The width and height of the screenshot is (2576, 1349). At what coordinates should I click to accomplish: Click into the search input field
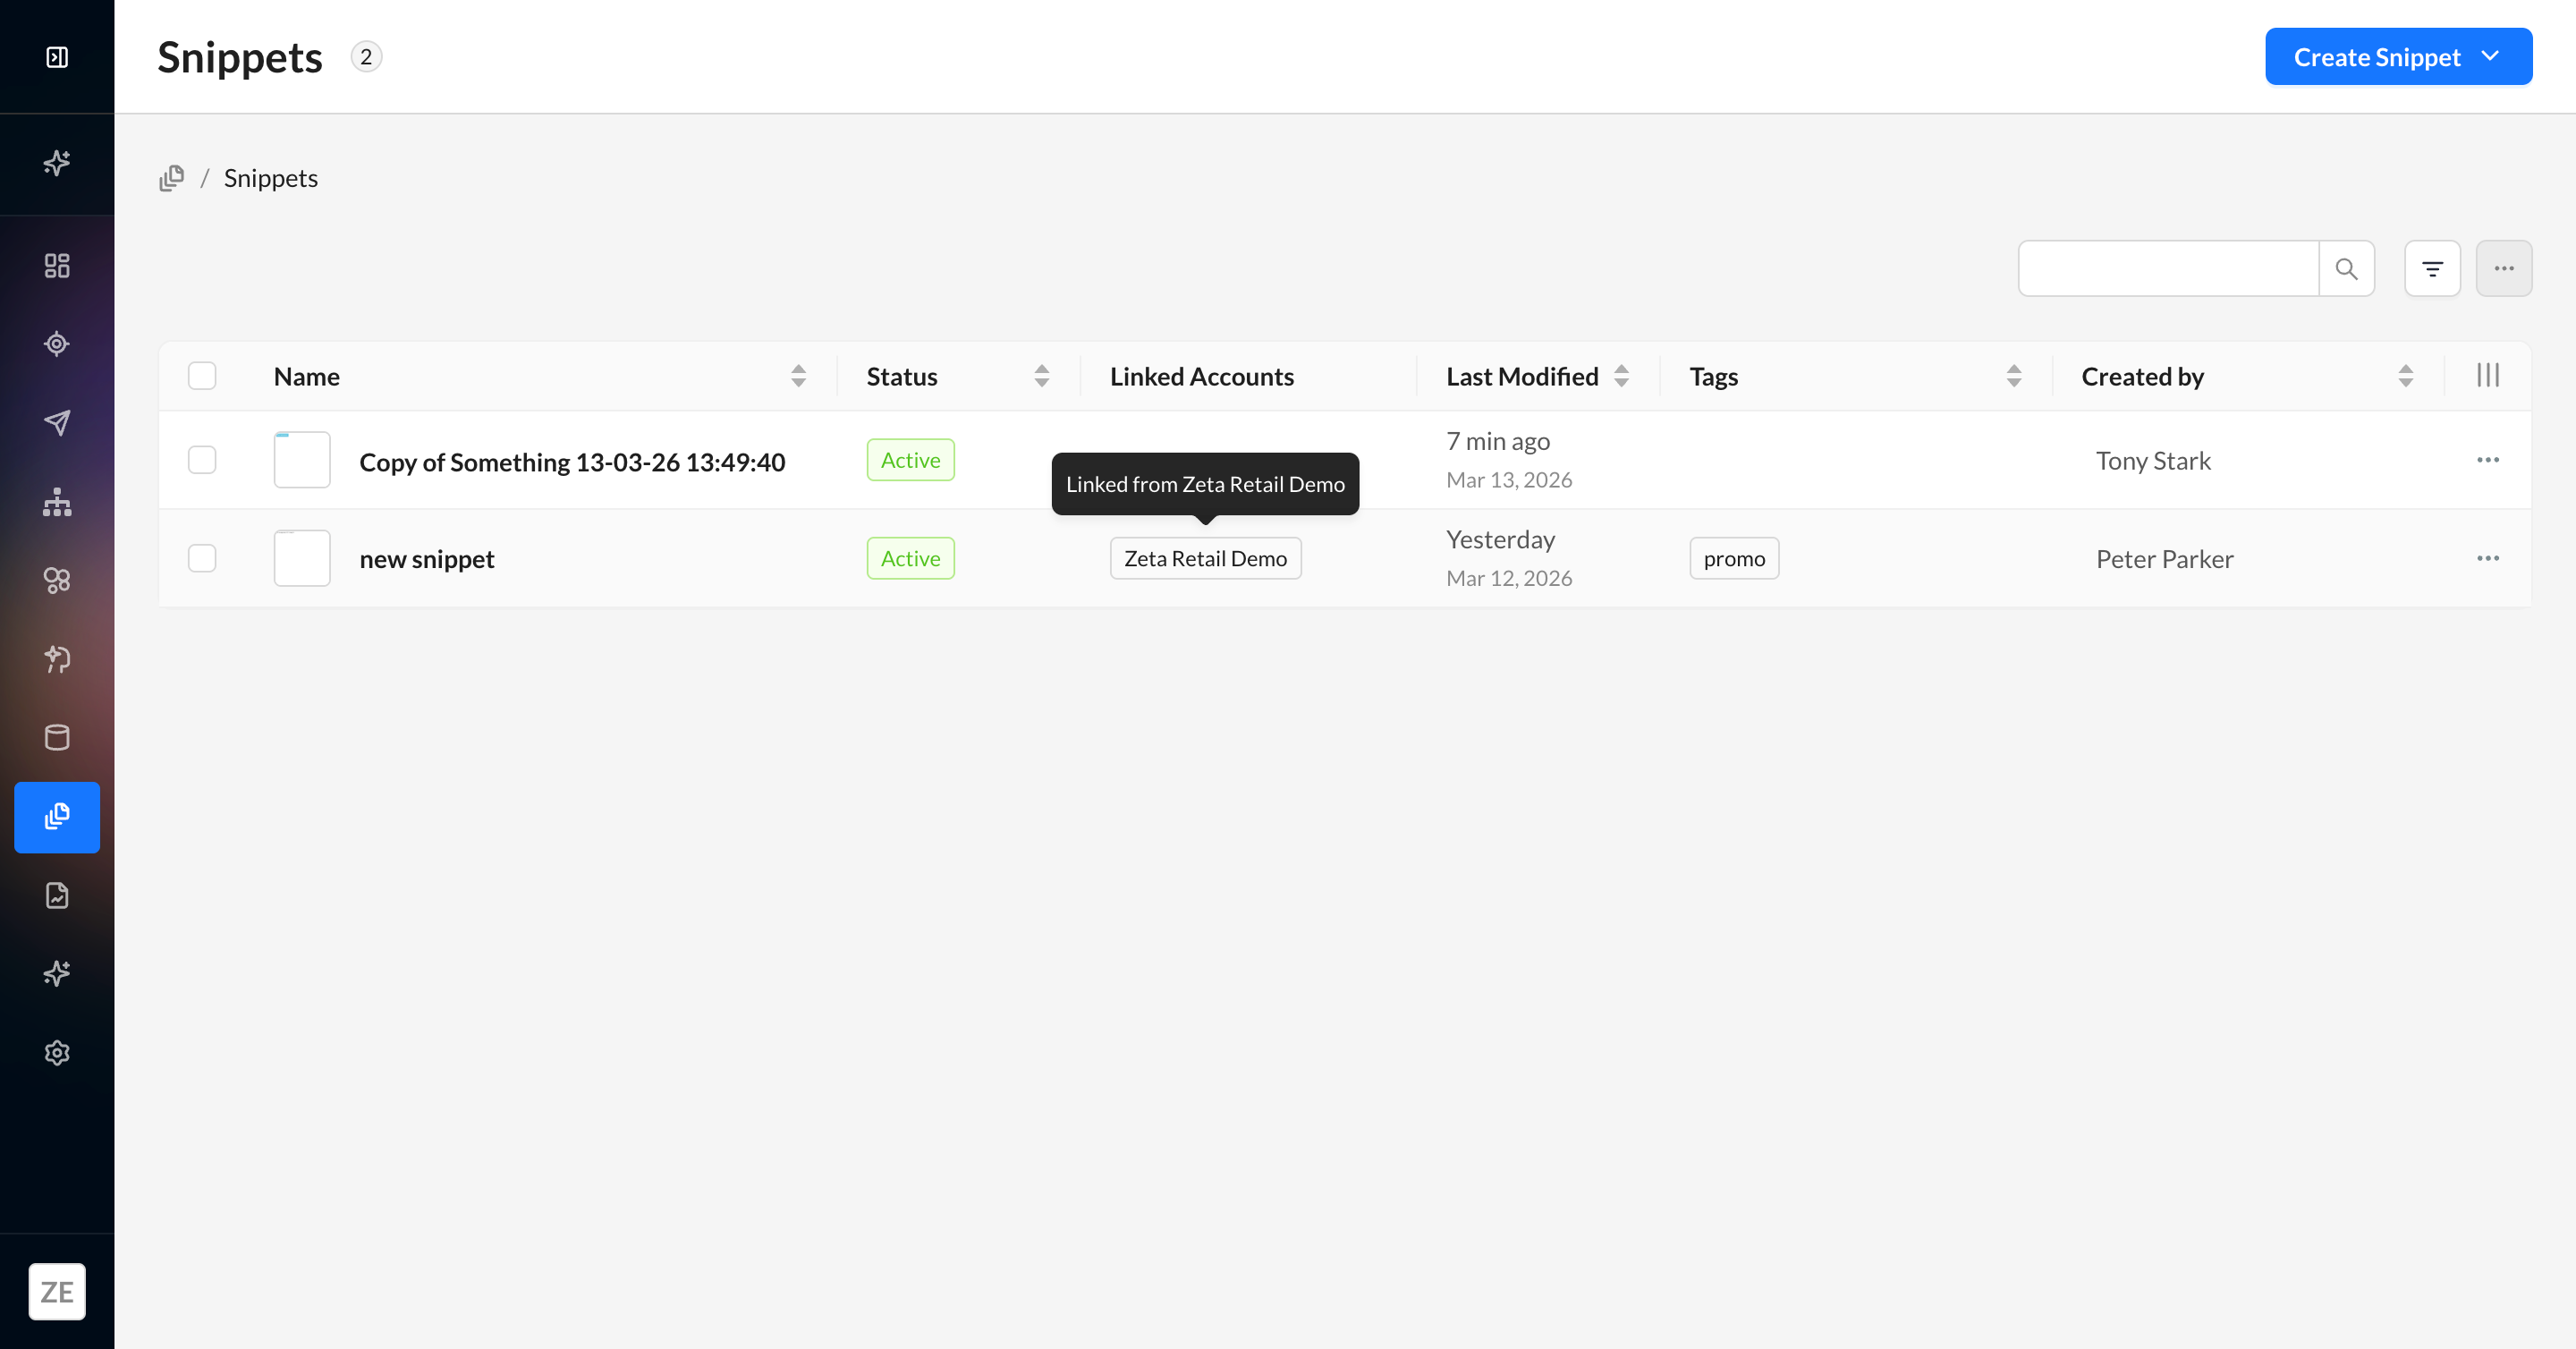coord(2167,268)
